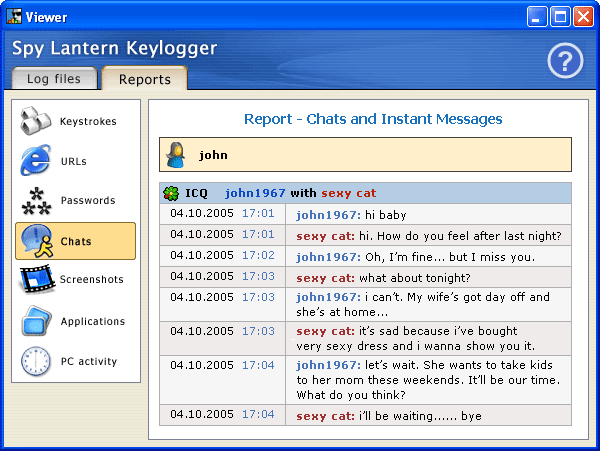
Task: Close the Viewer window
Action: point(584,17)
